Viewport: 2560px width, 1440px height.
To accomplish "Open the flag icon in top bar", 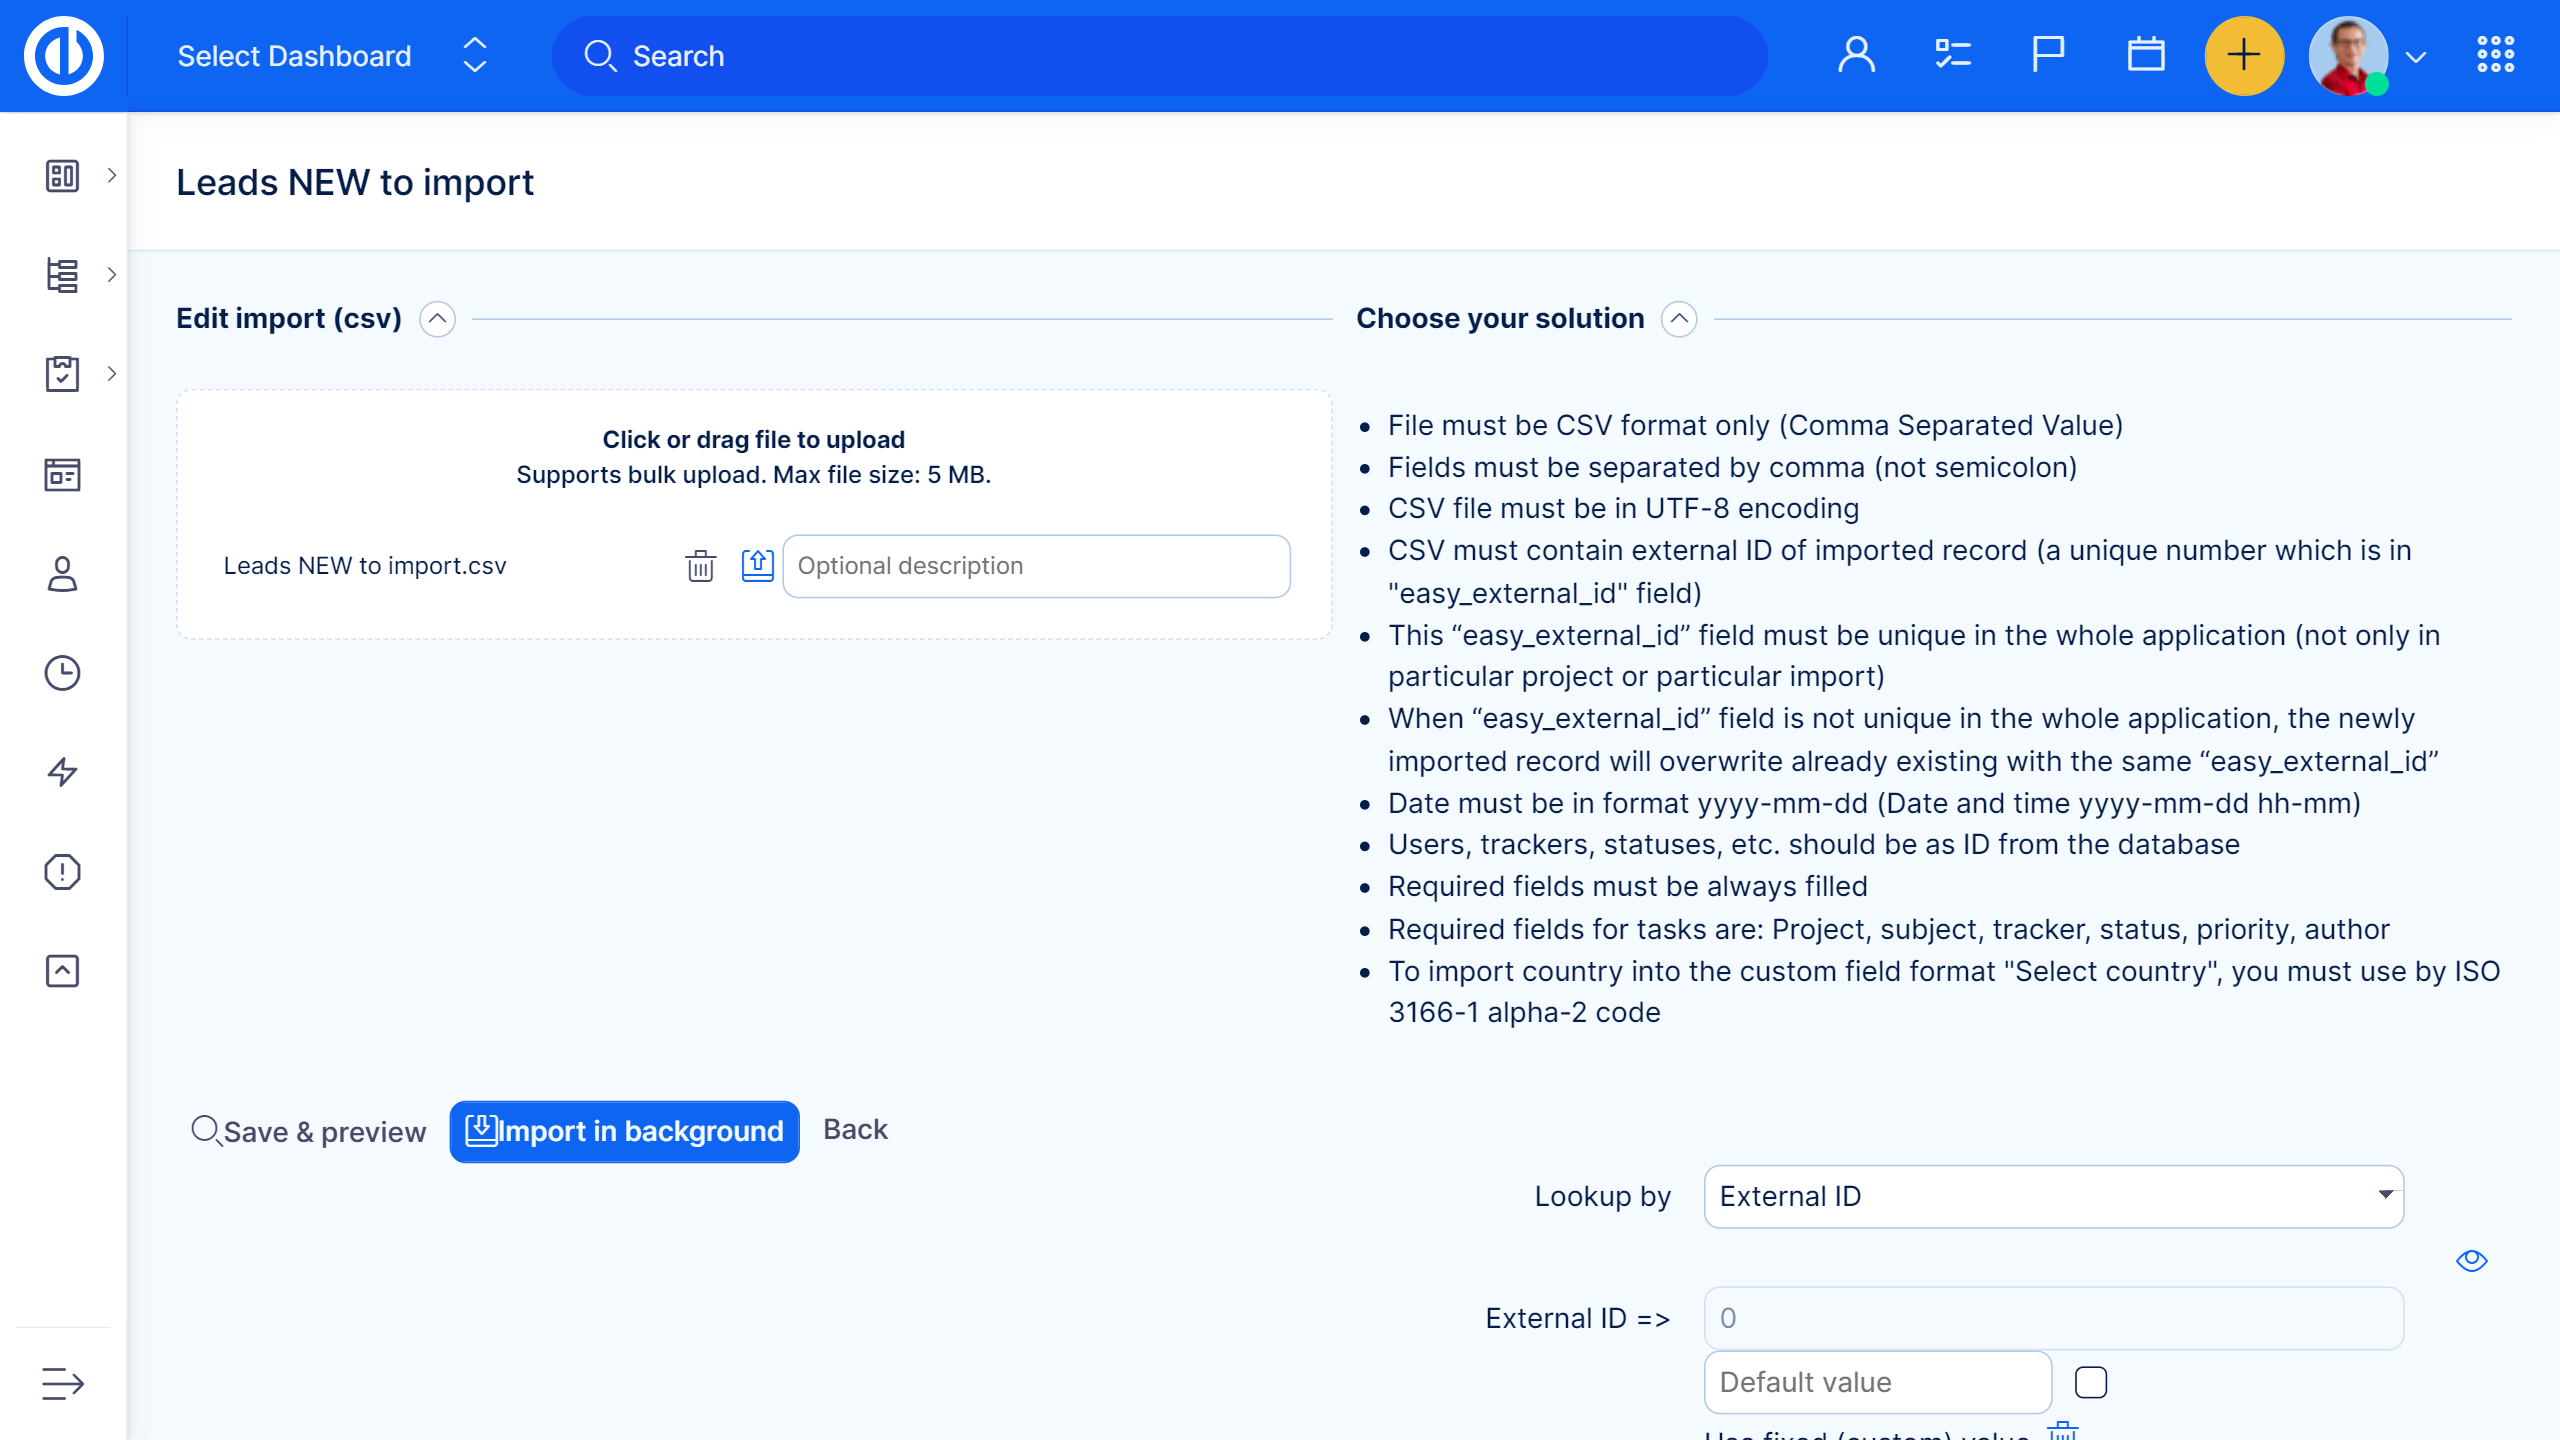I will click(2048, 55).
